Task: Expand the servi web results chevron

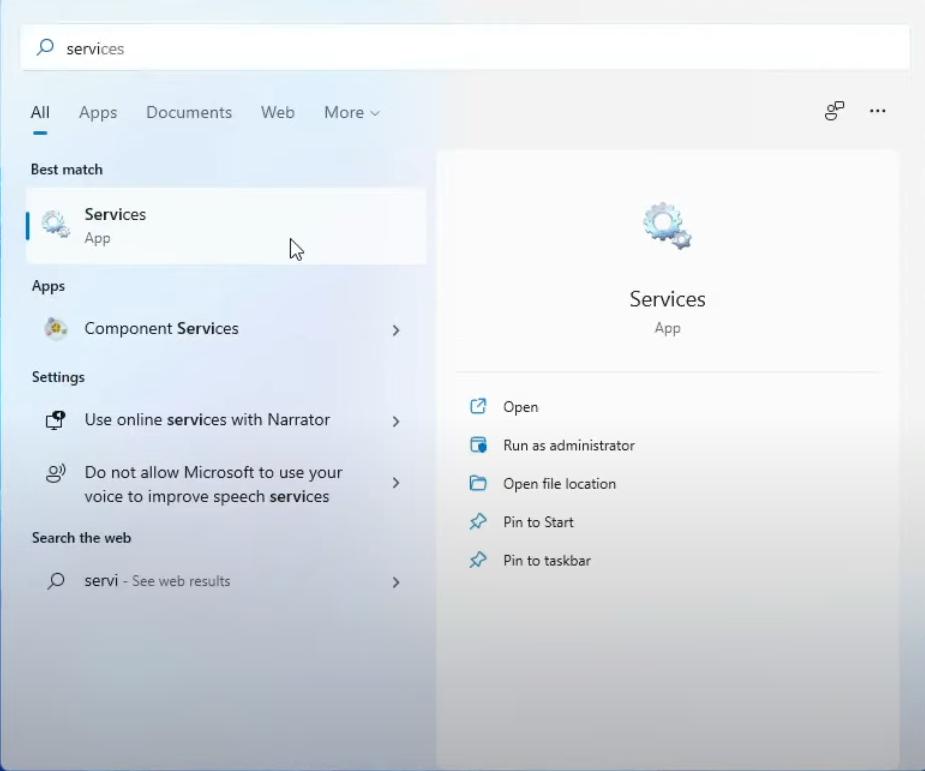Action: coord(396,582)
